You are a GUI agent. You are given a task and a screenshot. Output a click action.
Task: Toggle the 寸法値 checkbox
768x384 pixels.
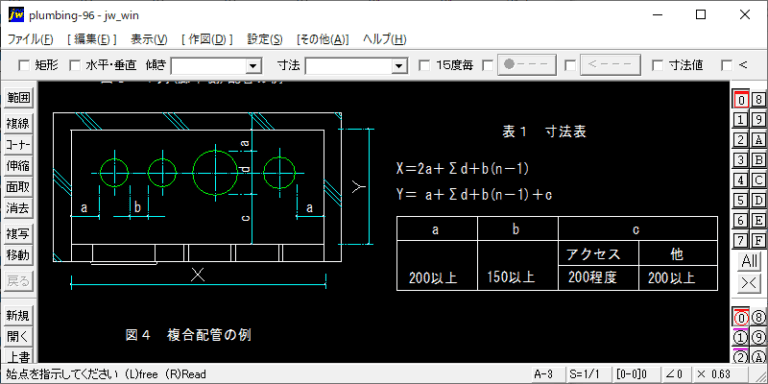point(658,65)
